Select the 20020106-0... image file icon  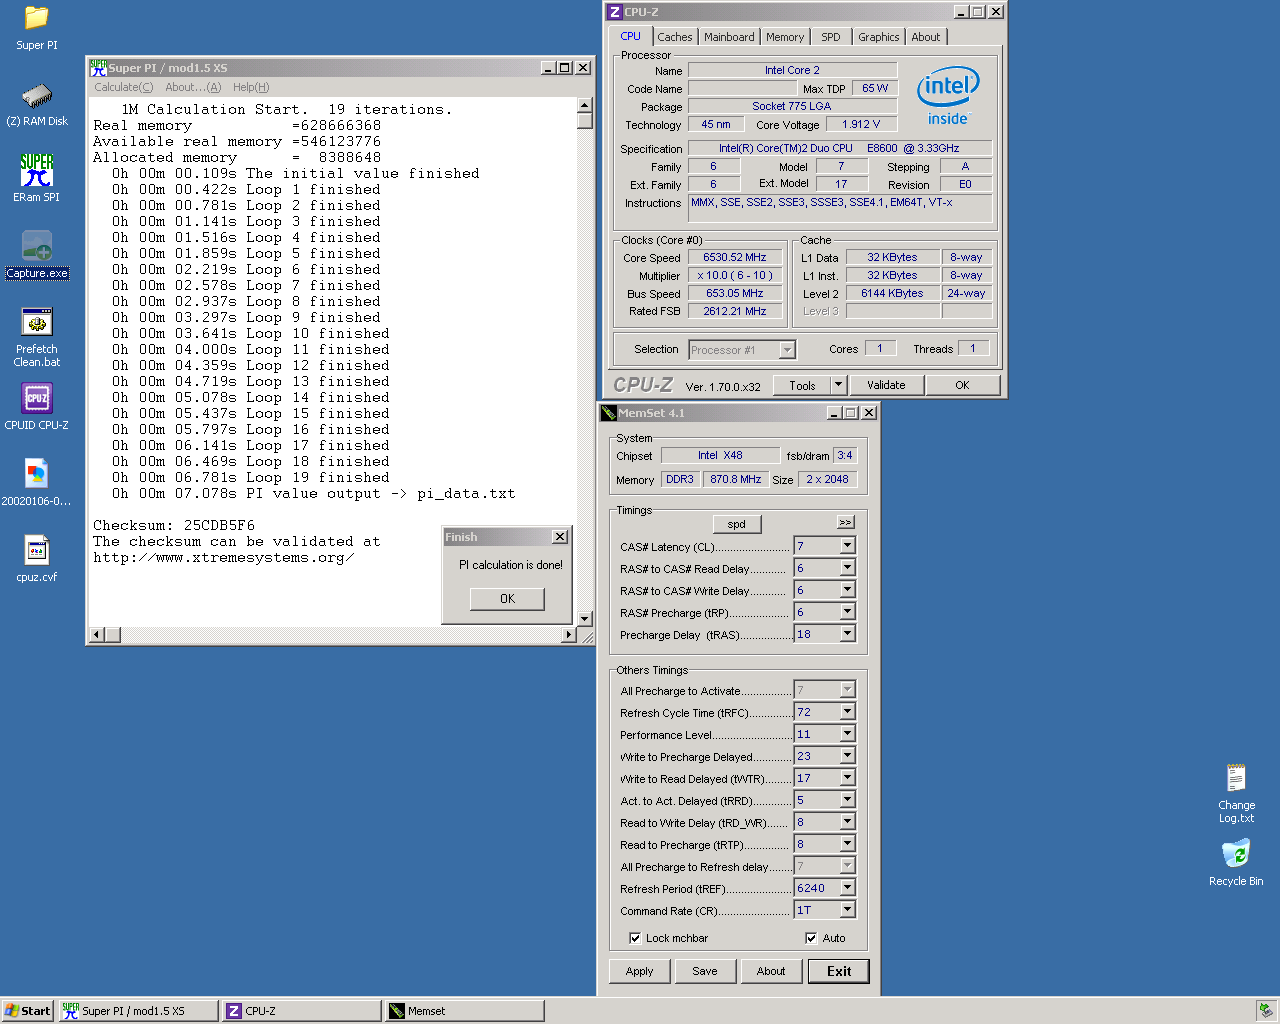pos(37,483)
